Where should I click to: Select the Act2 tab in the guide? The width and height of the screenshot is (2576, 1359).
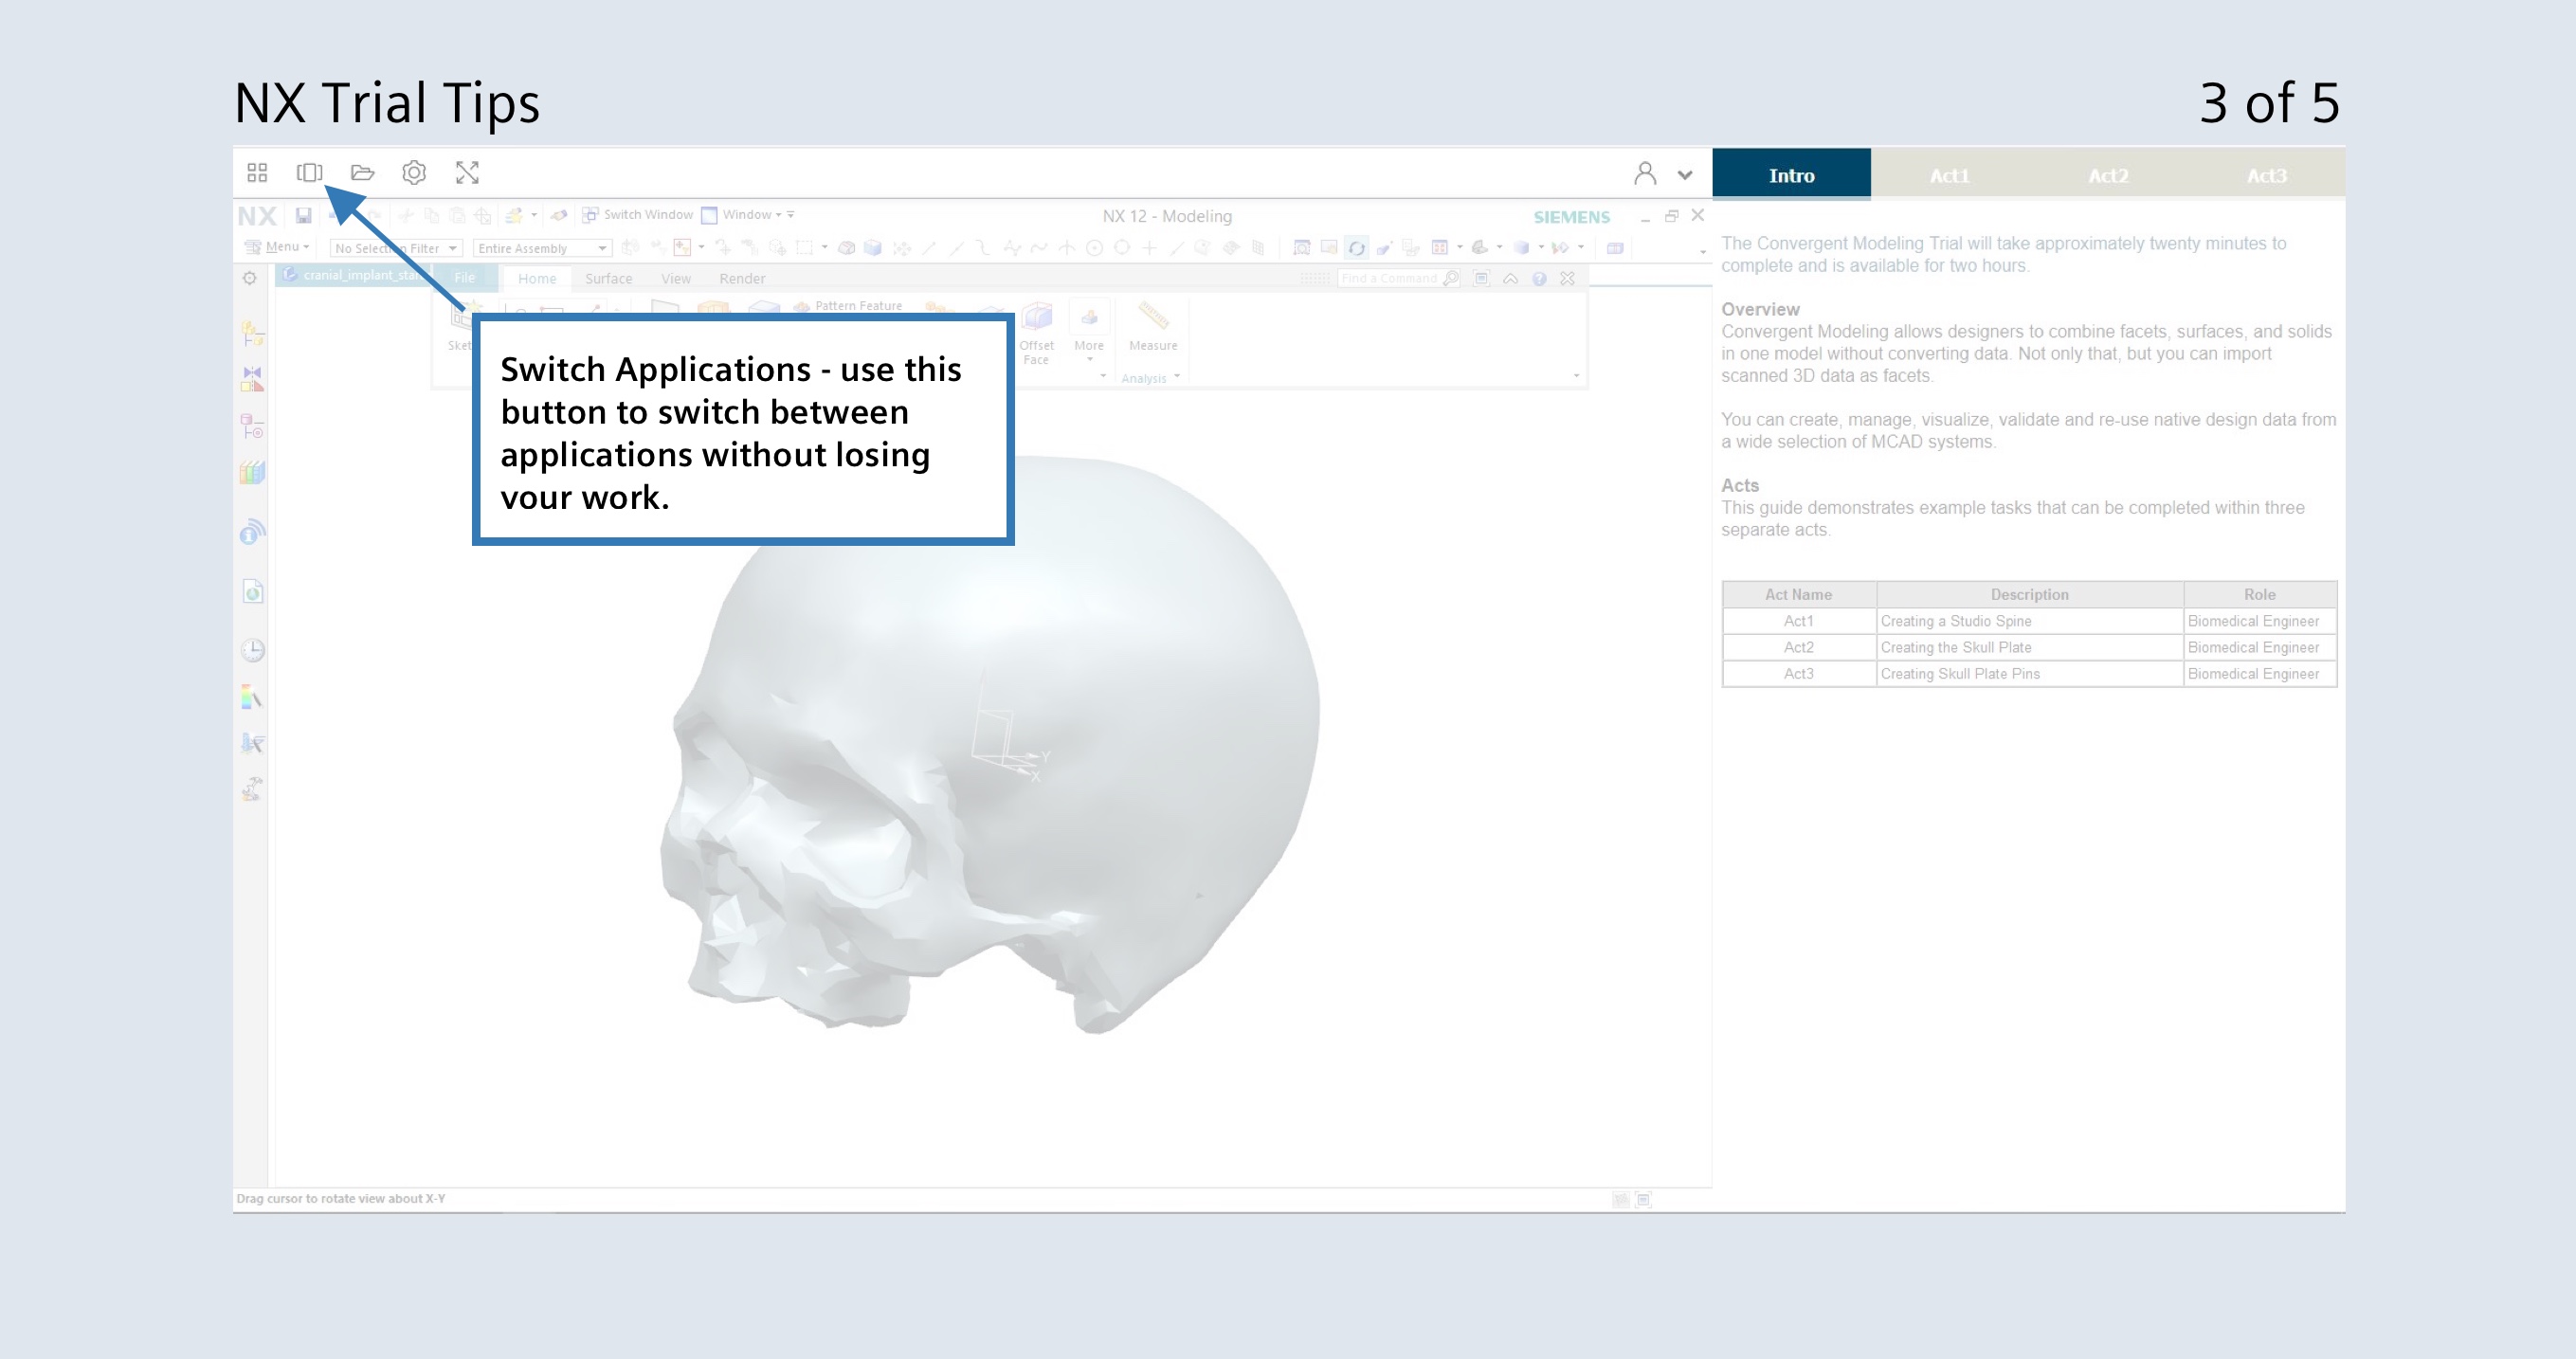point(2108,174)
